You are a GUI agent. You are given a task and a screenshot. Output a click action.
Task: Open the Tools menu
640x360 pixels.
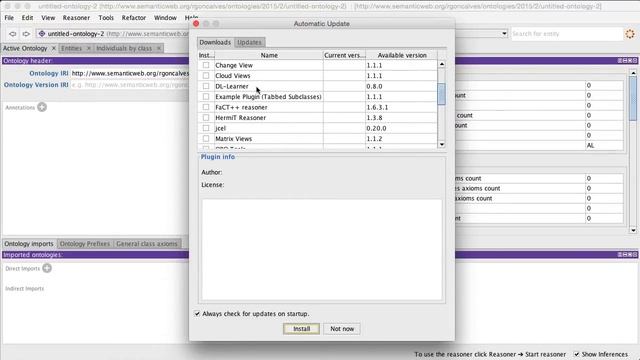click(106, 18)
